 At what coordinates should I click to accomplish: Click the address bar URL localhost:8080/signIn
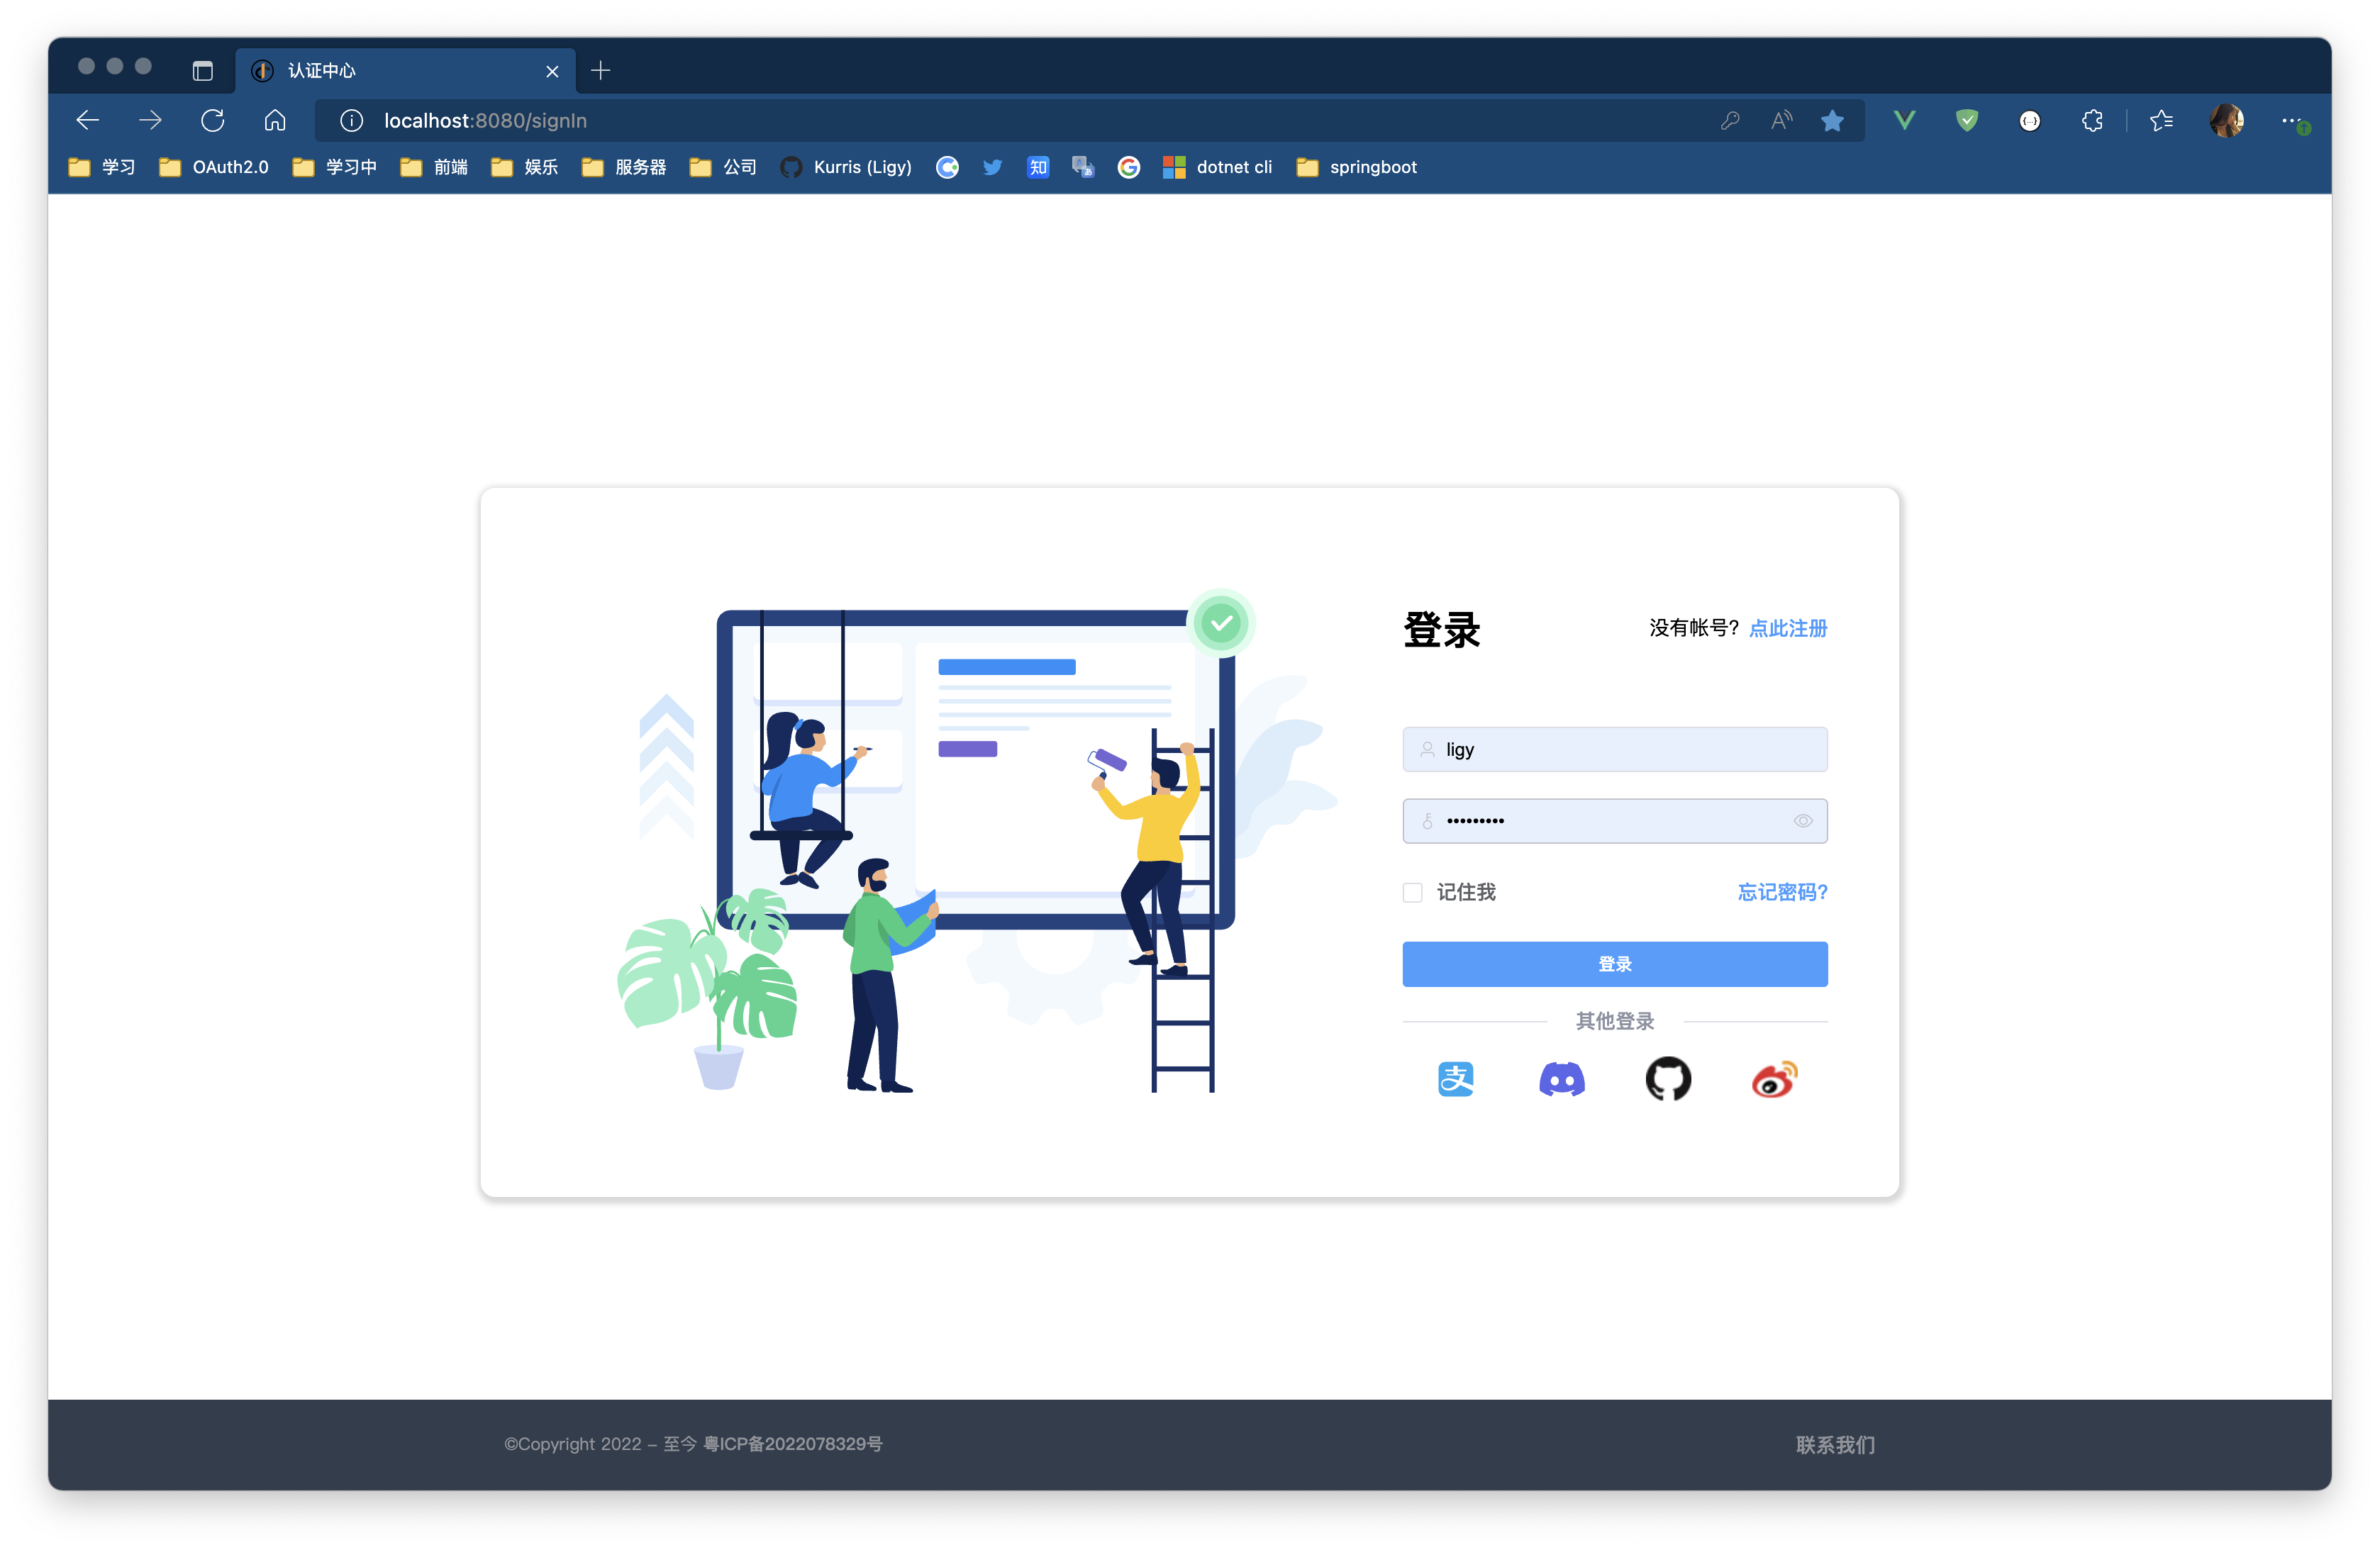(485, 121)
